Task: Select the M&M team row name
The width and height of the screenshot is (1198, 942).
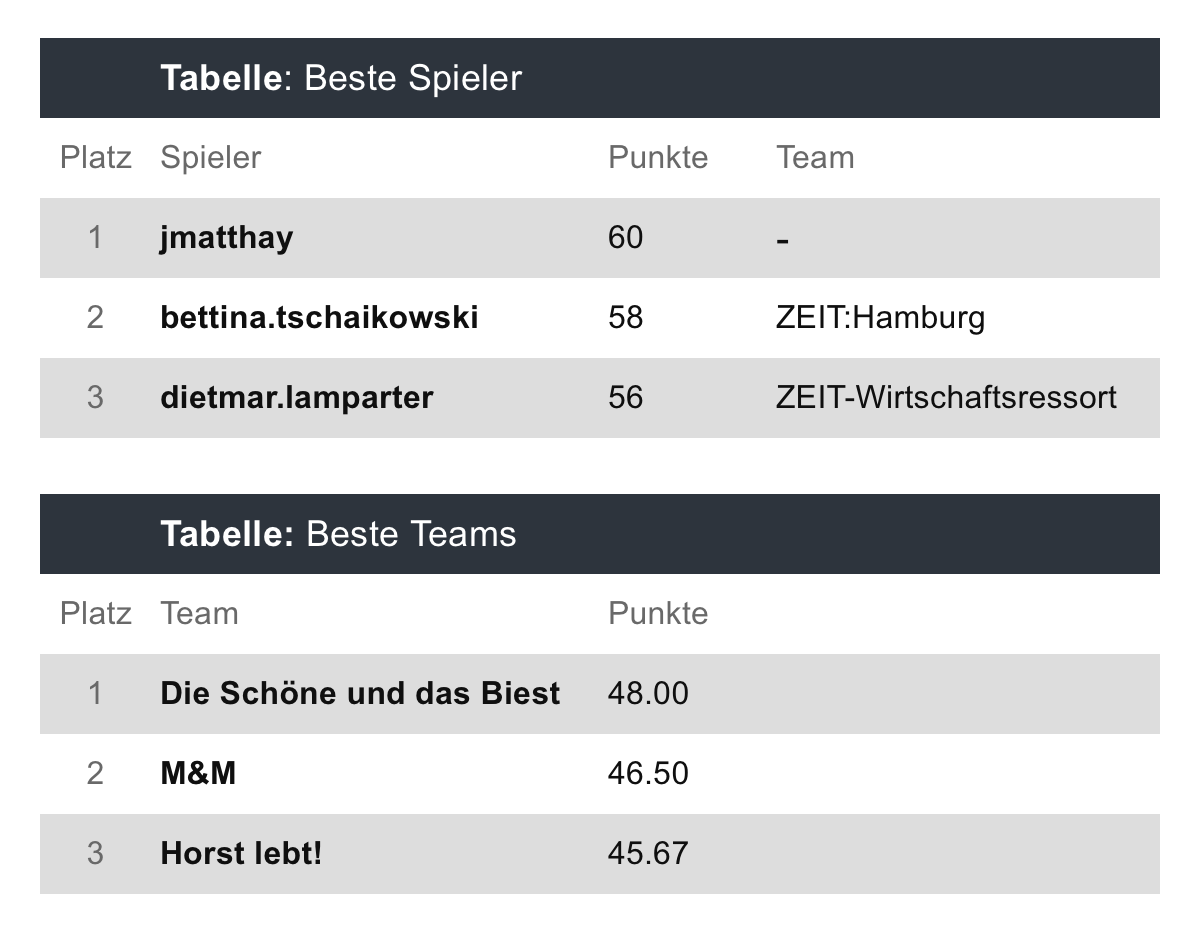Action: click(x=198, y=774)
